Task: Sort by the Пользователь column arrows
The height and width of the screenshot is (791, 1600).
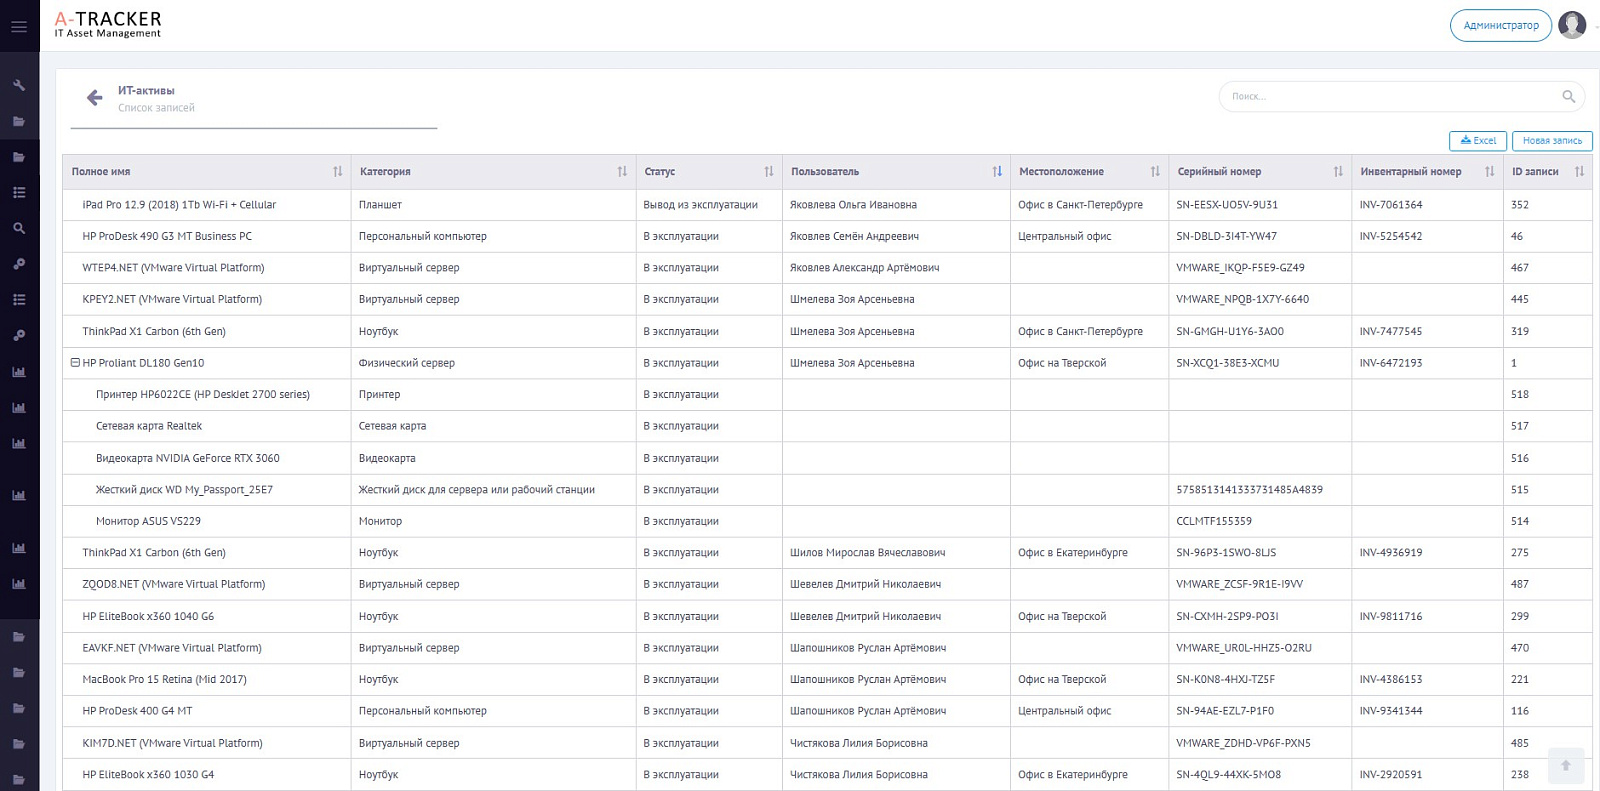Action: tap(996, 172)
